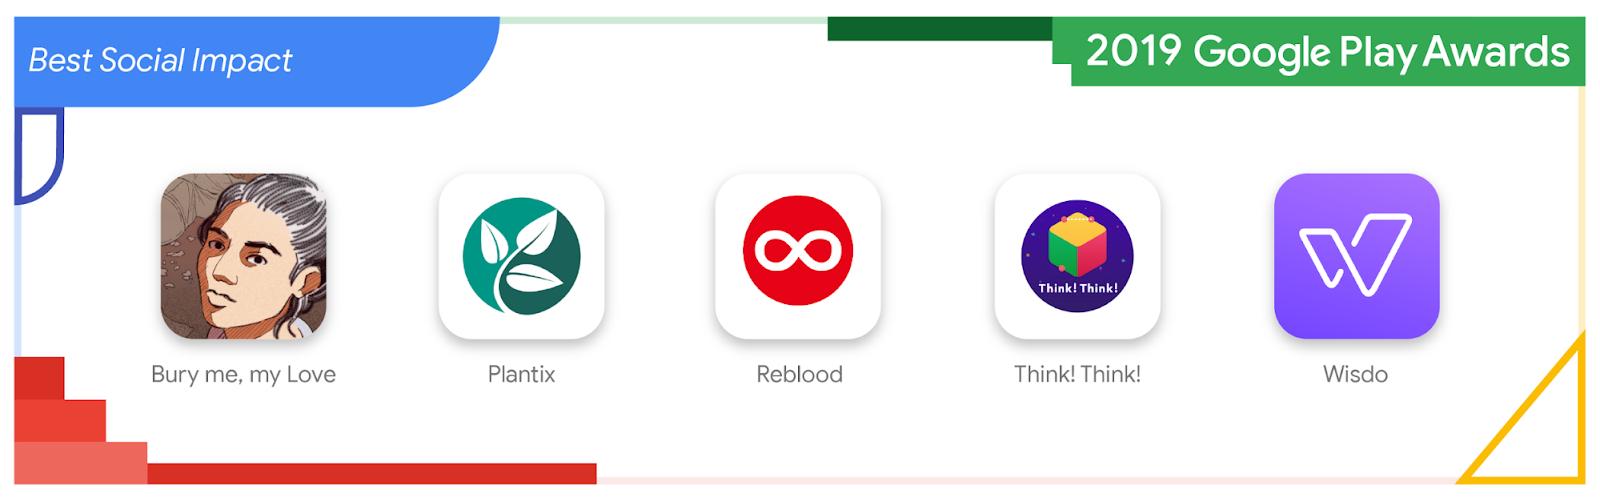Viewport: 1600px width, 502px height.
Task: Open the Bury me, my Love app icon
Action: point(243,256)
